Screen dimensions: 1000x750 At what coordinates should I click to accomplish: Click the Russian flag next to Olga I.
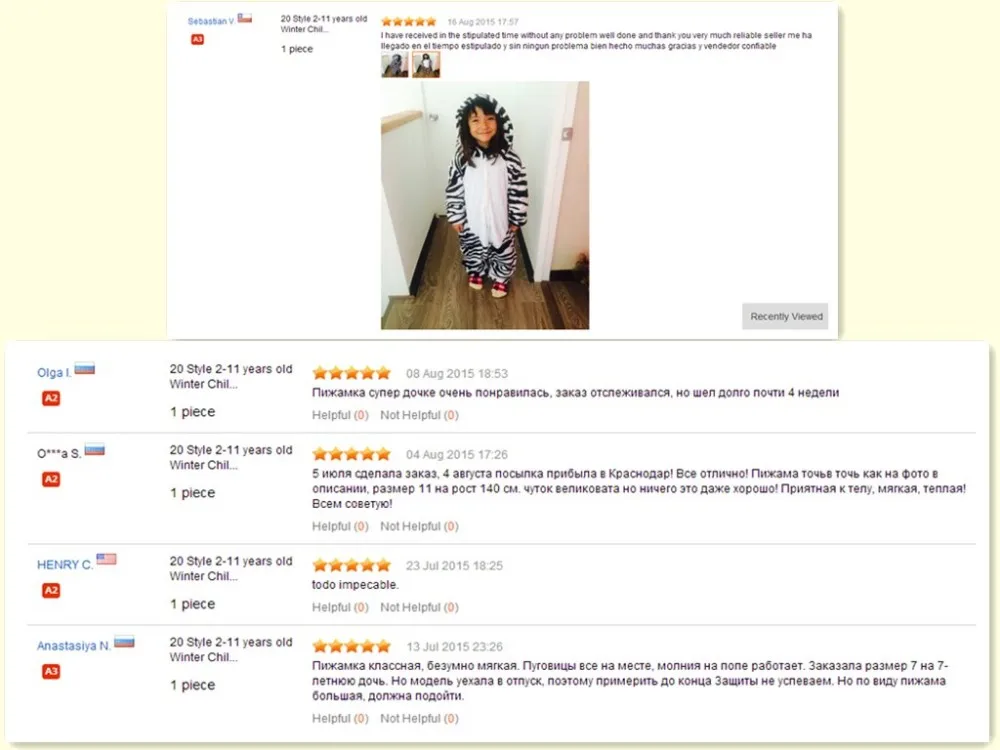pos(85,369)
